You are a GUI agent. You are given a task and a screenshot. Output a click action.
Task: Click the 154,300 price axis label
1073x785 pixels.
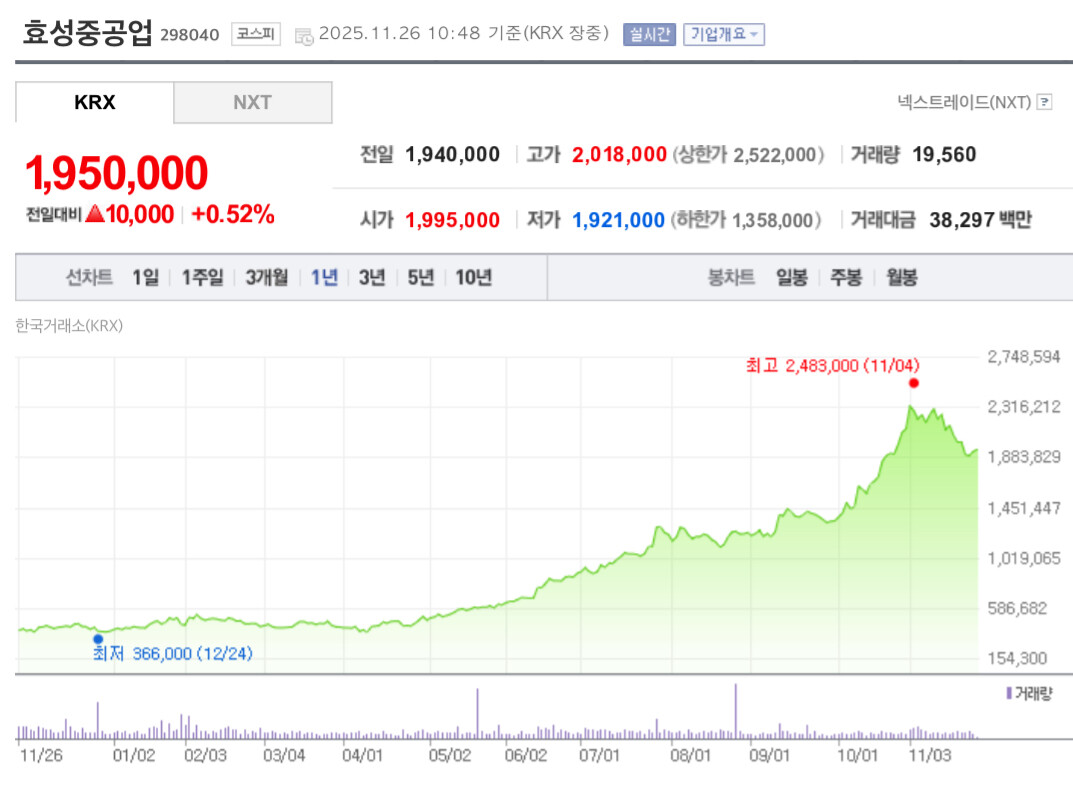coord(1018,658)
